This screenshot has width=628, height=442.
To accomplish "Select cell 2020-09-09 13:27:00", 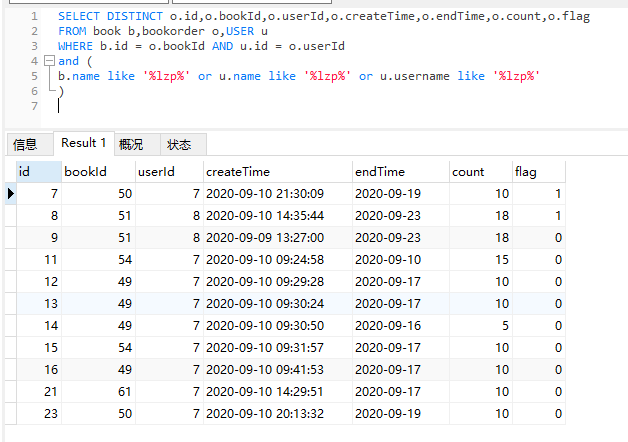I will (x=278, y=238).
